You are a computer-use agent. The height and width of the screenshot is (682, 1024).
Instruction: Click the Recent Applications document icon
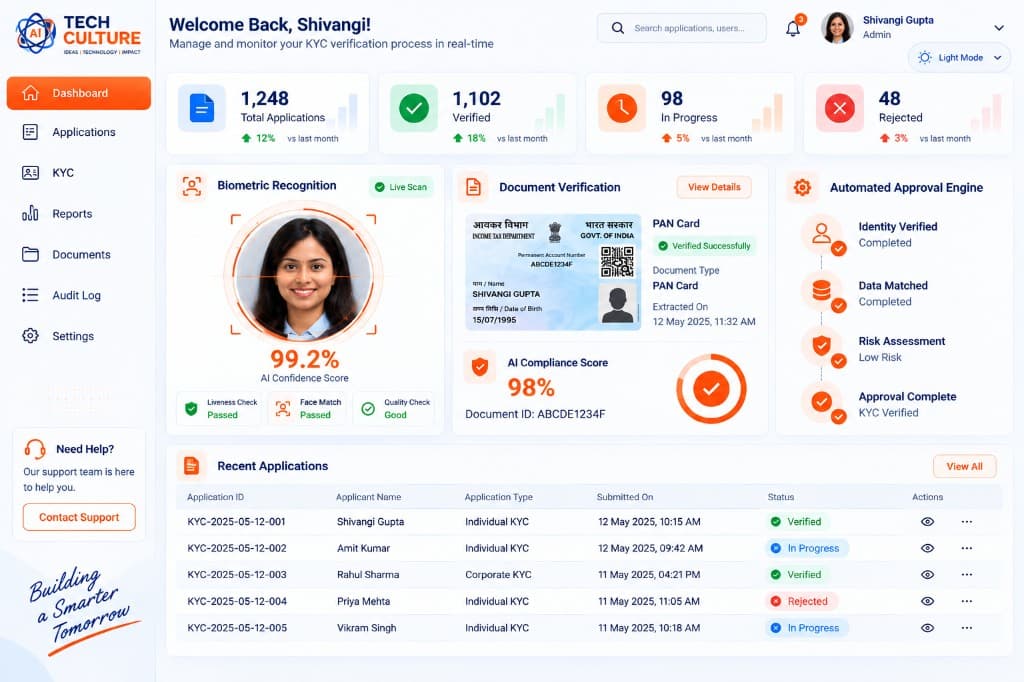pyautogui.click(x=191, y=466)
